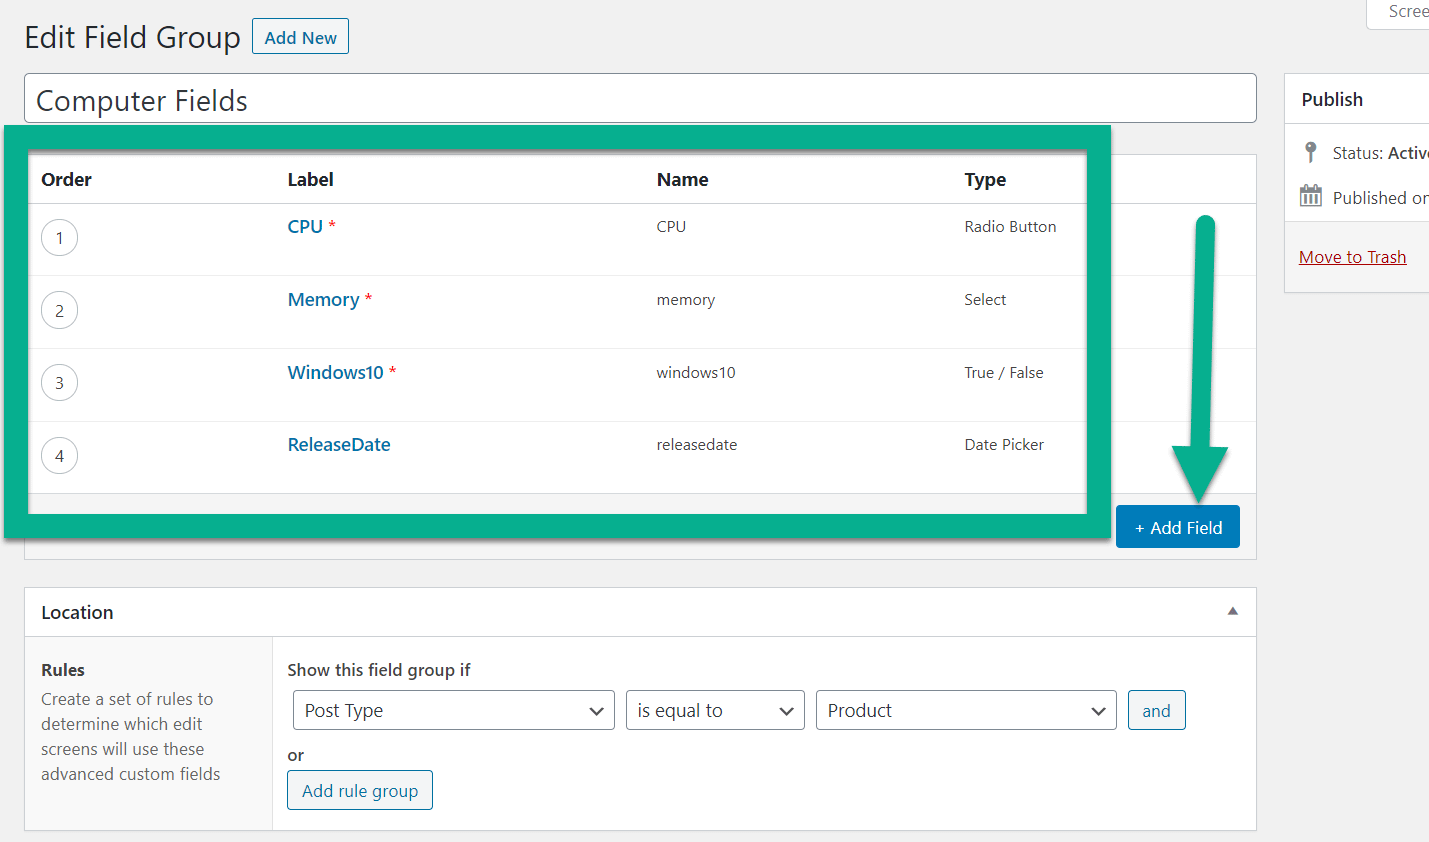Click the Windows10 field order circle "3"
Image resolution: width=1429 pixels, height=842 pixels.
[59, 382]
